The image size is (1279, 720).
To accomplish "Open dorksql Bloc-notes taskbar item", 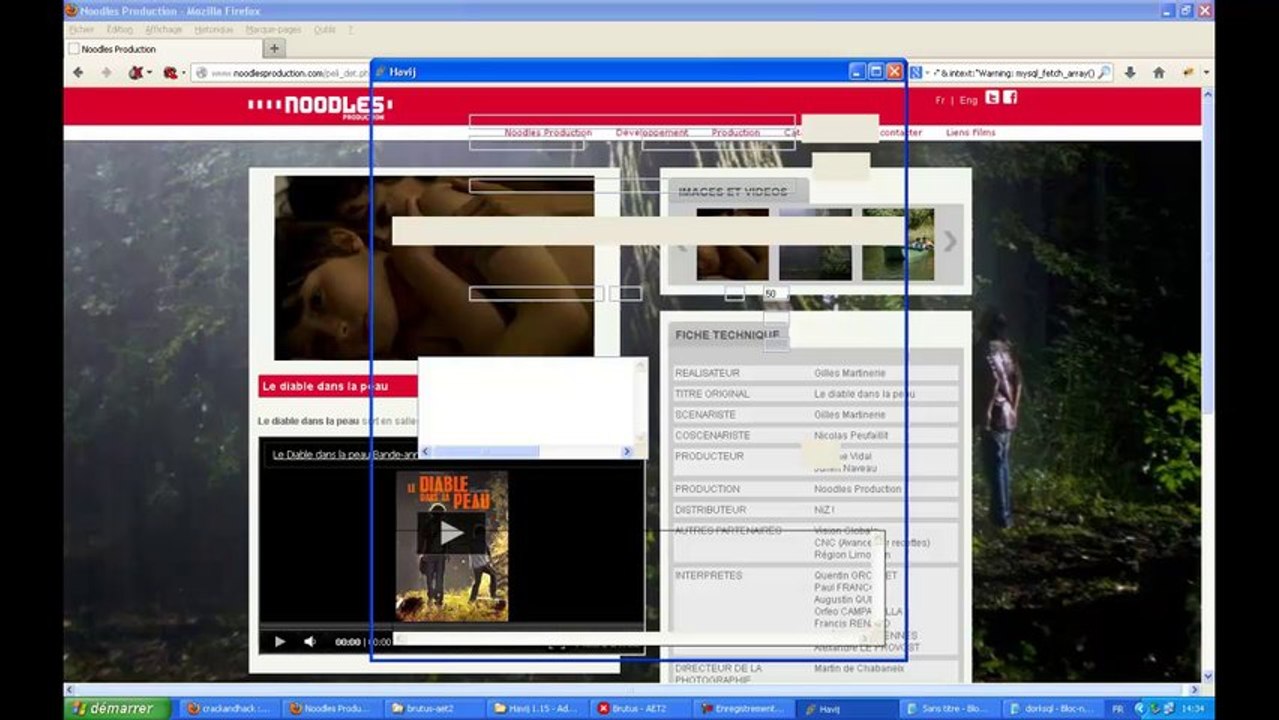I will pyautogui.click(x=1052, y=708).
